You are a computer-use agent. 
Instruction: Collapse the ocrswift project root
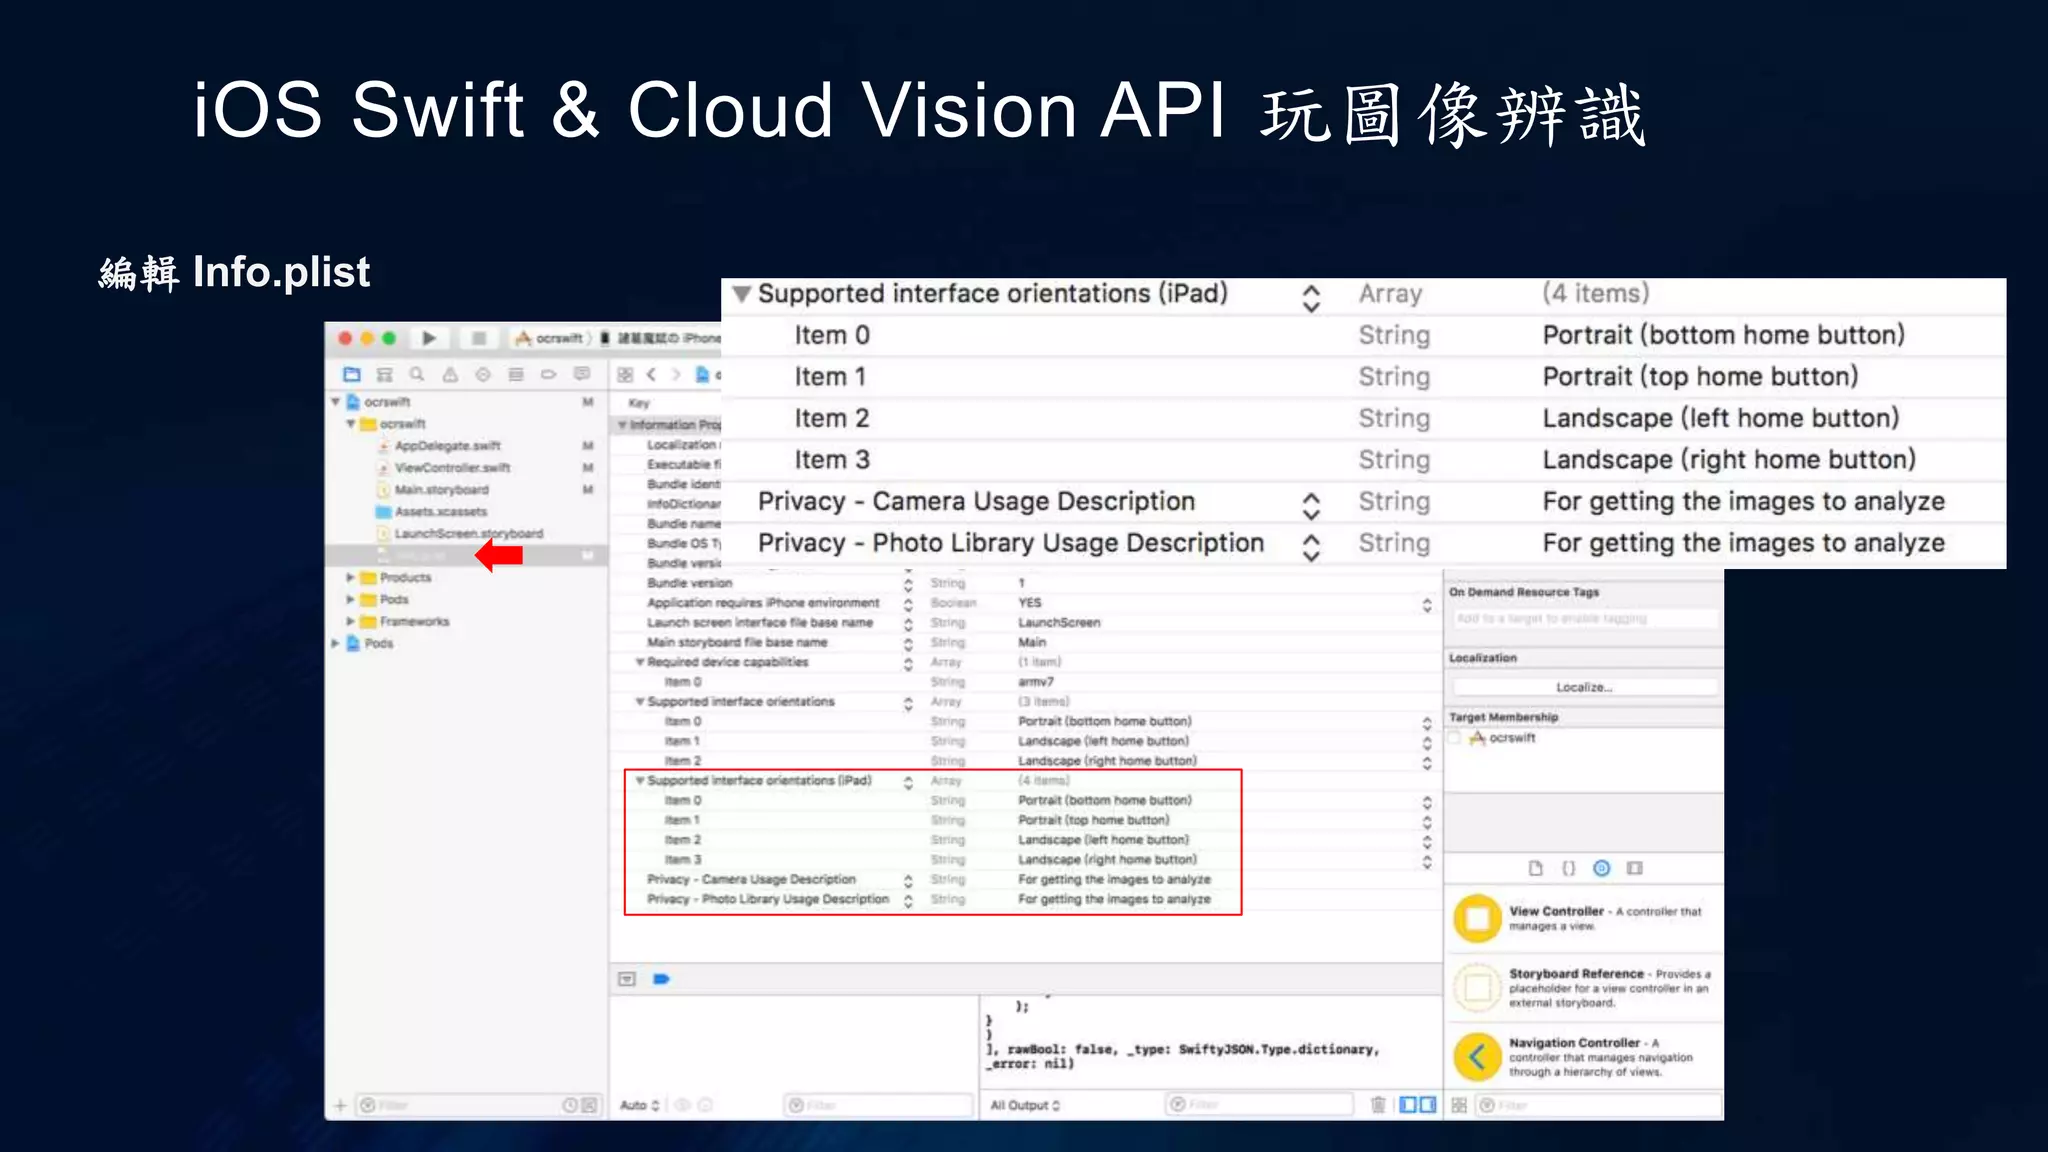336,402
